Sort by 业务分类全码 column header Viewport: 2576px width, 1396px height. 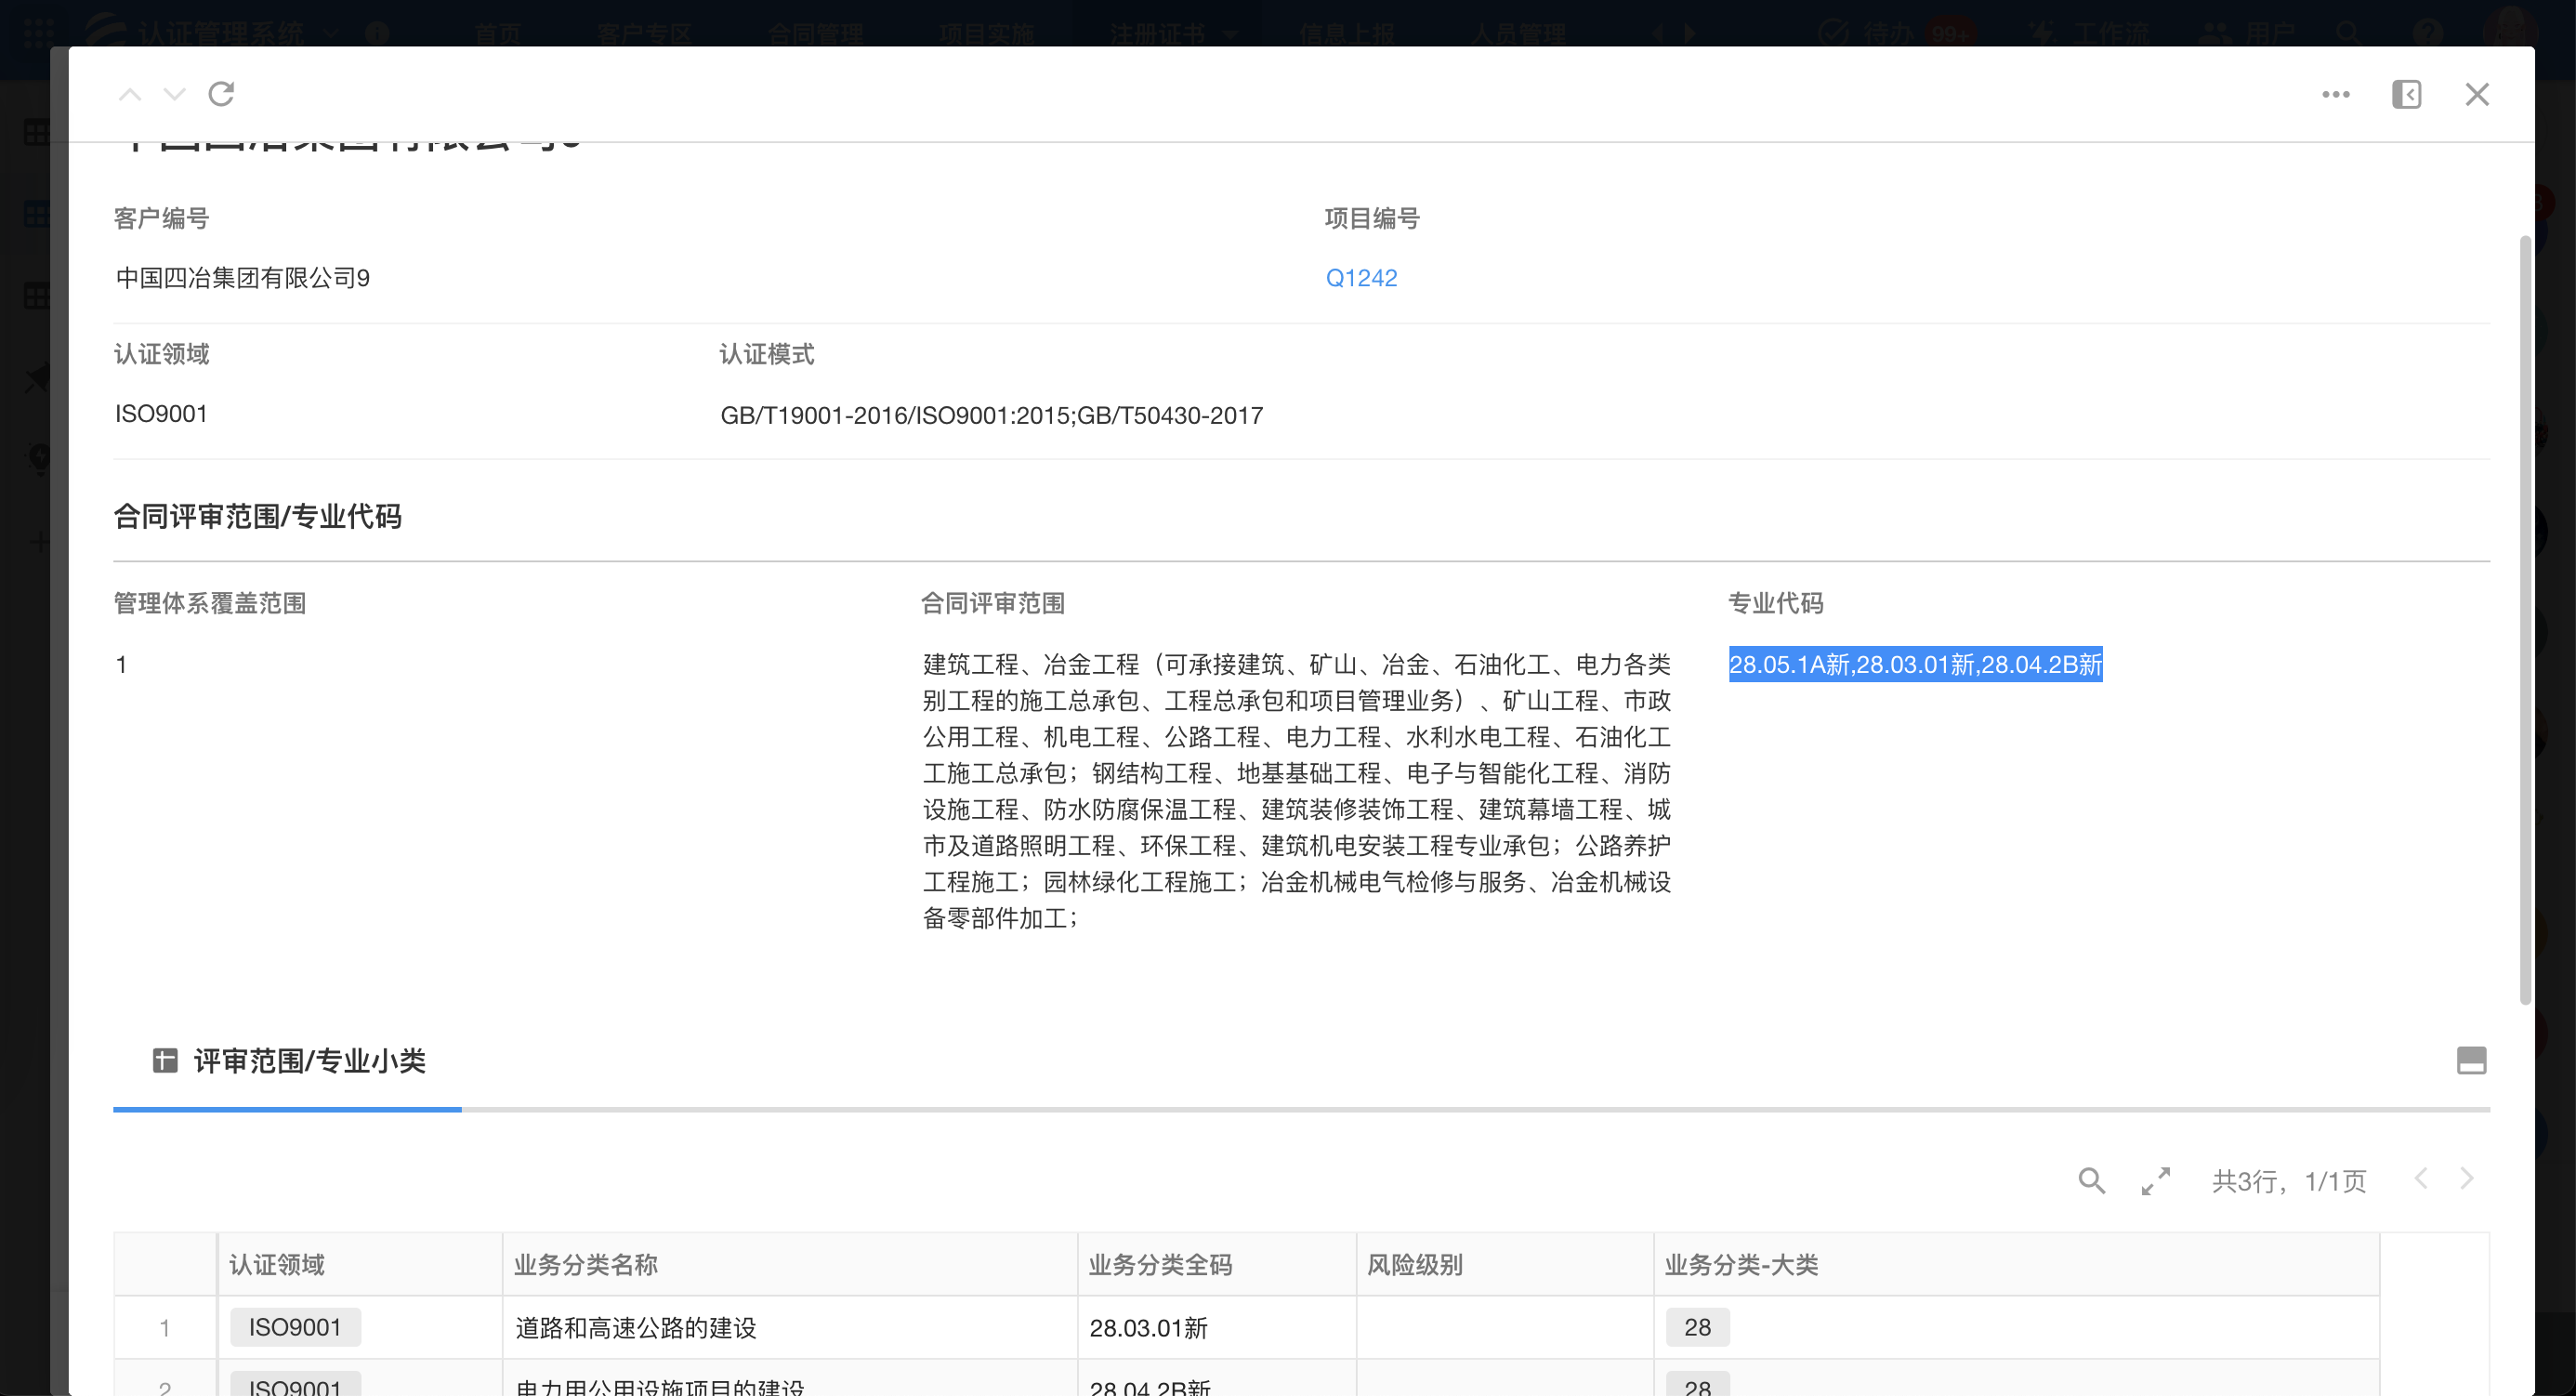1160,1265
